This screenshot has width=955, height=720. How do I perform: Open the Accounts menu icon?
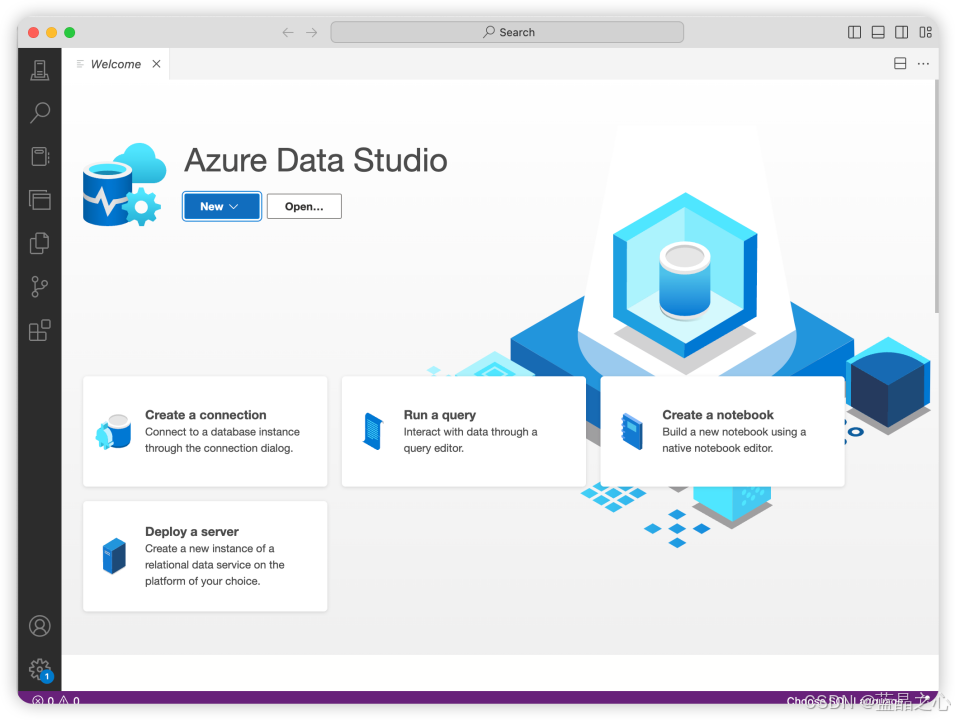(x=40, y=626)
